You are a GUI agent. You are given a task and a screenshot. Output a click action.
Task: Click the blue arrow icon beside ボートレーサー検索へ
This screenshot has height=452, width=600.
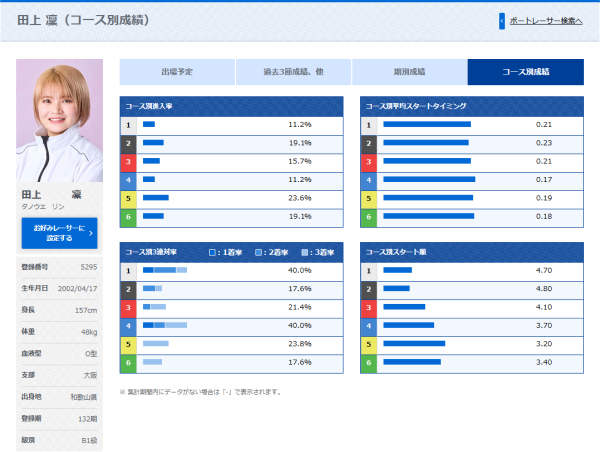click(x=502, y=21)
